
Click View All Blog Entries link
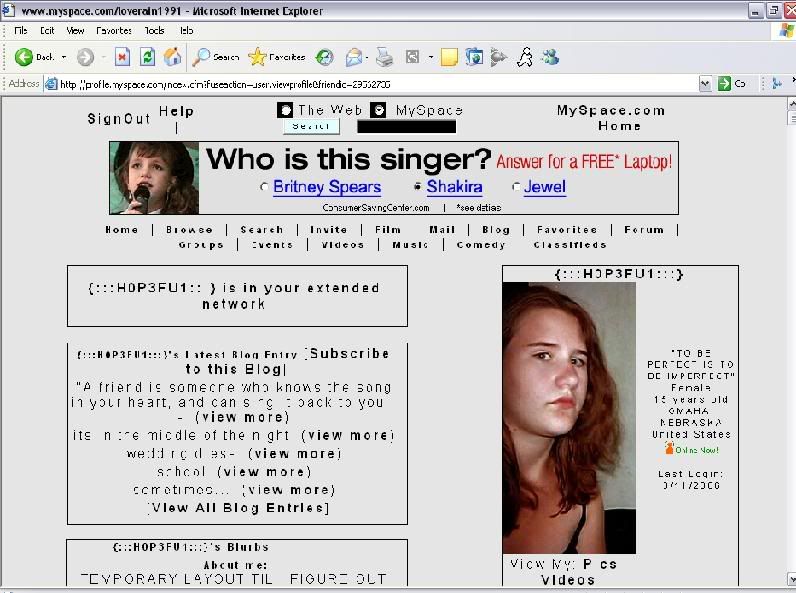(238, 508)
